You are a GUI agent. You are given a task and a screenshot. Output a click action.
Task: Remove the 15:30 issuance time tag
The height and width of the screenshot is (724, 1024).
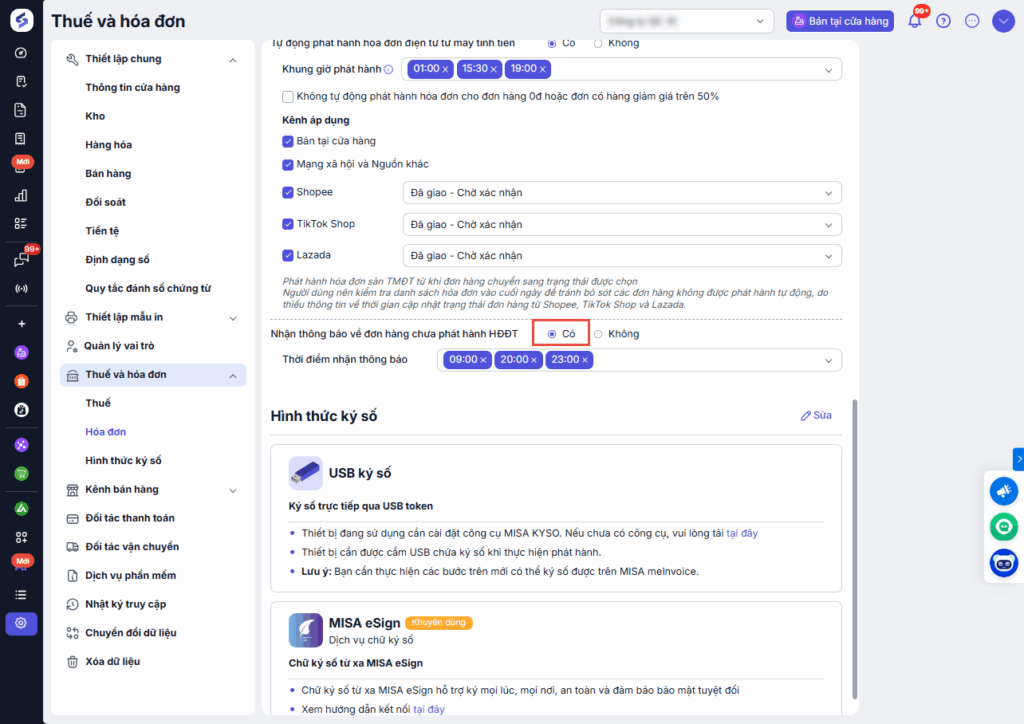click(493, 69)
